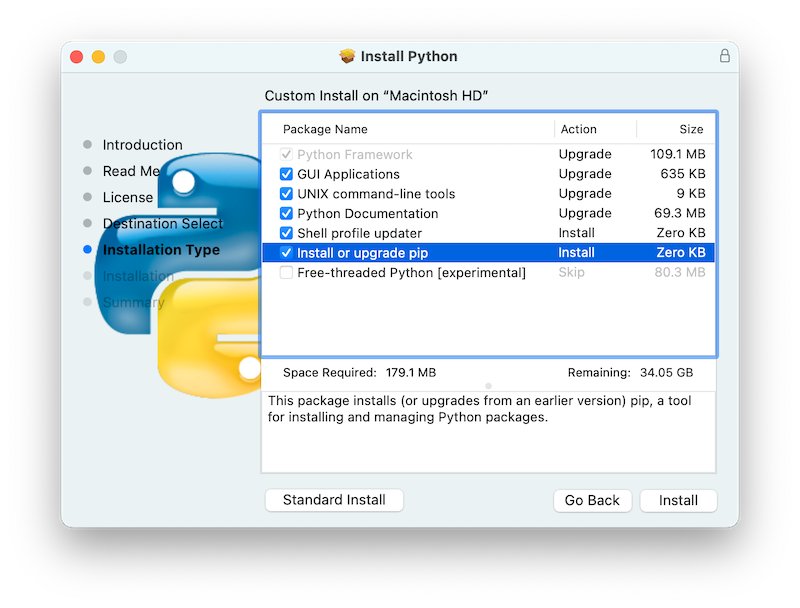Click the Python Framework row label

coord(355,154)
